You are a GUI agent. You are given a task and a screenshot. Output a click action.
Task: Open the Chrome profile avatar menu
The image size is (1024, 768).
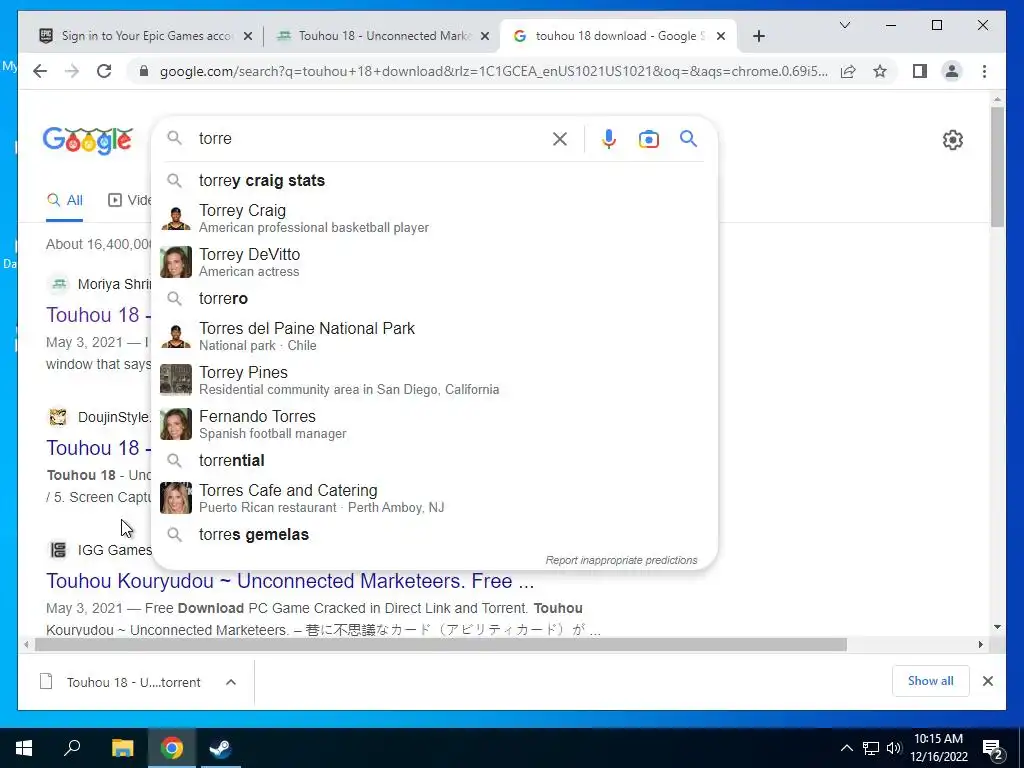[x=952, y=71]
